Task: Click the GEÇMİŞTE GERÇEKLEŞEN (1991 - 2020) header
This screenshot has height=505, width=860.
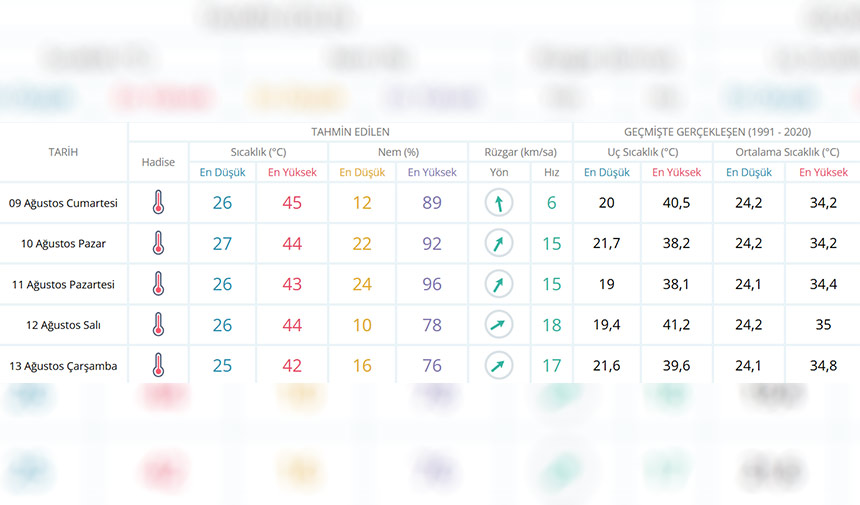Action: (715, 132)
